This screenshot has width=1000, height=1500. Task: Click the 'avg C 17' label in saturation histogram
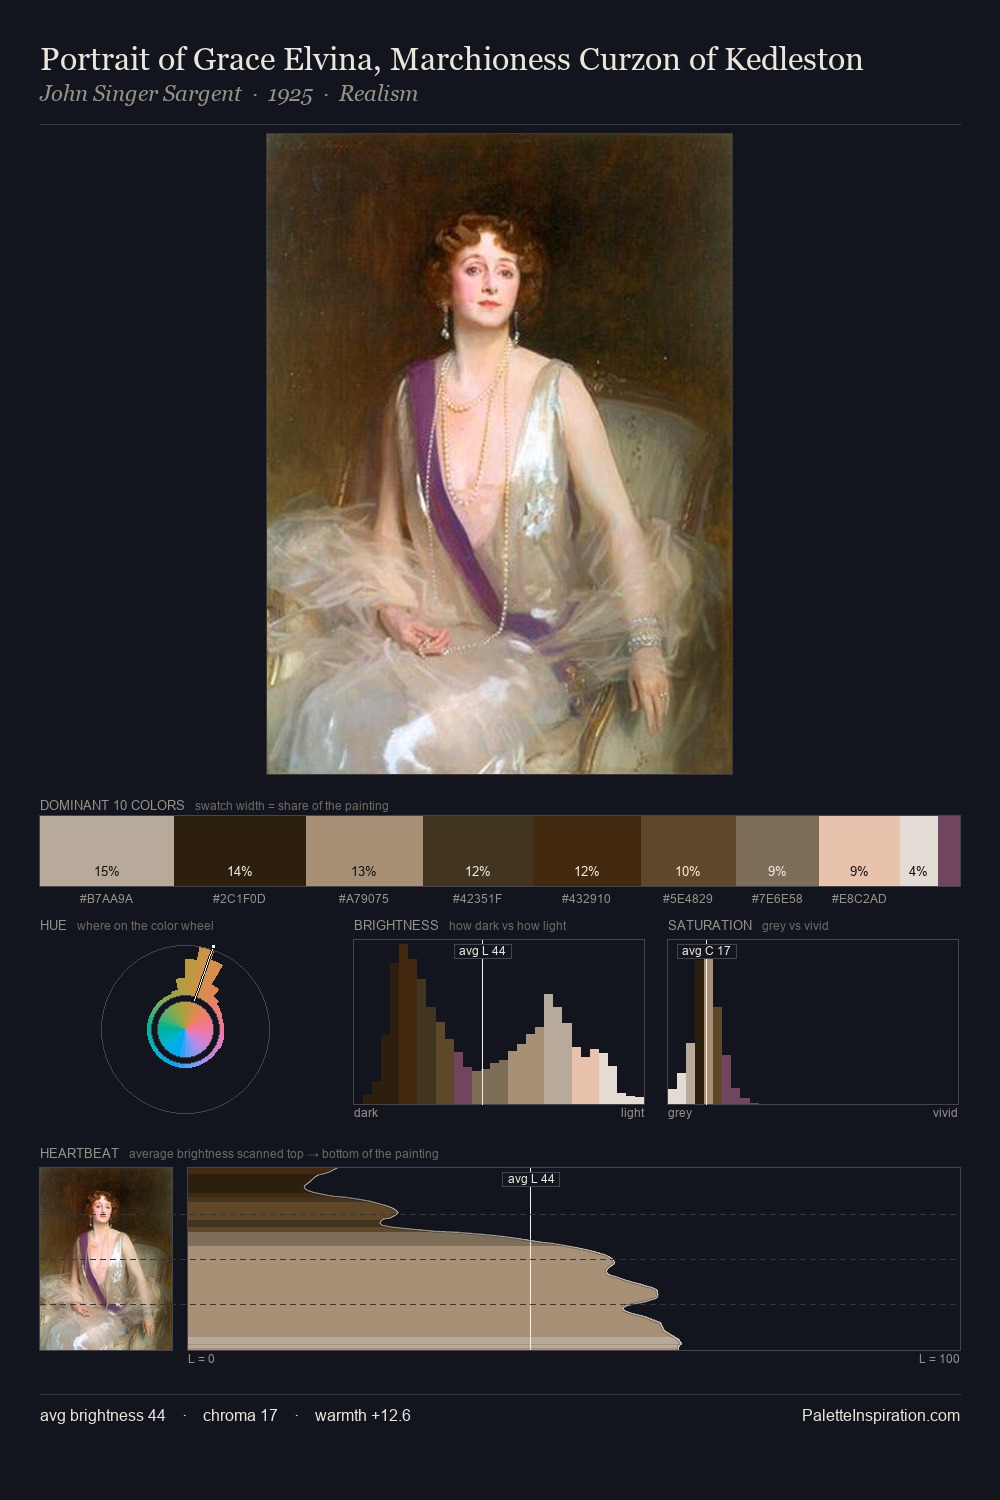[x=706, y=951]
